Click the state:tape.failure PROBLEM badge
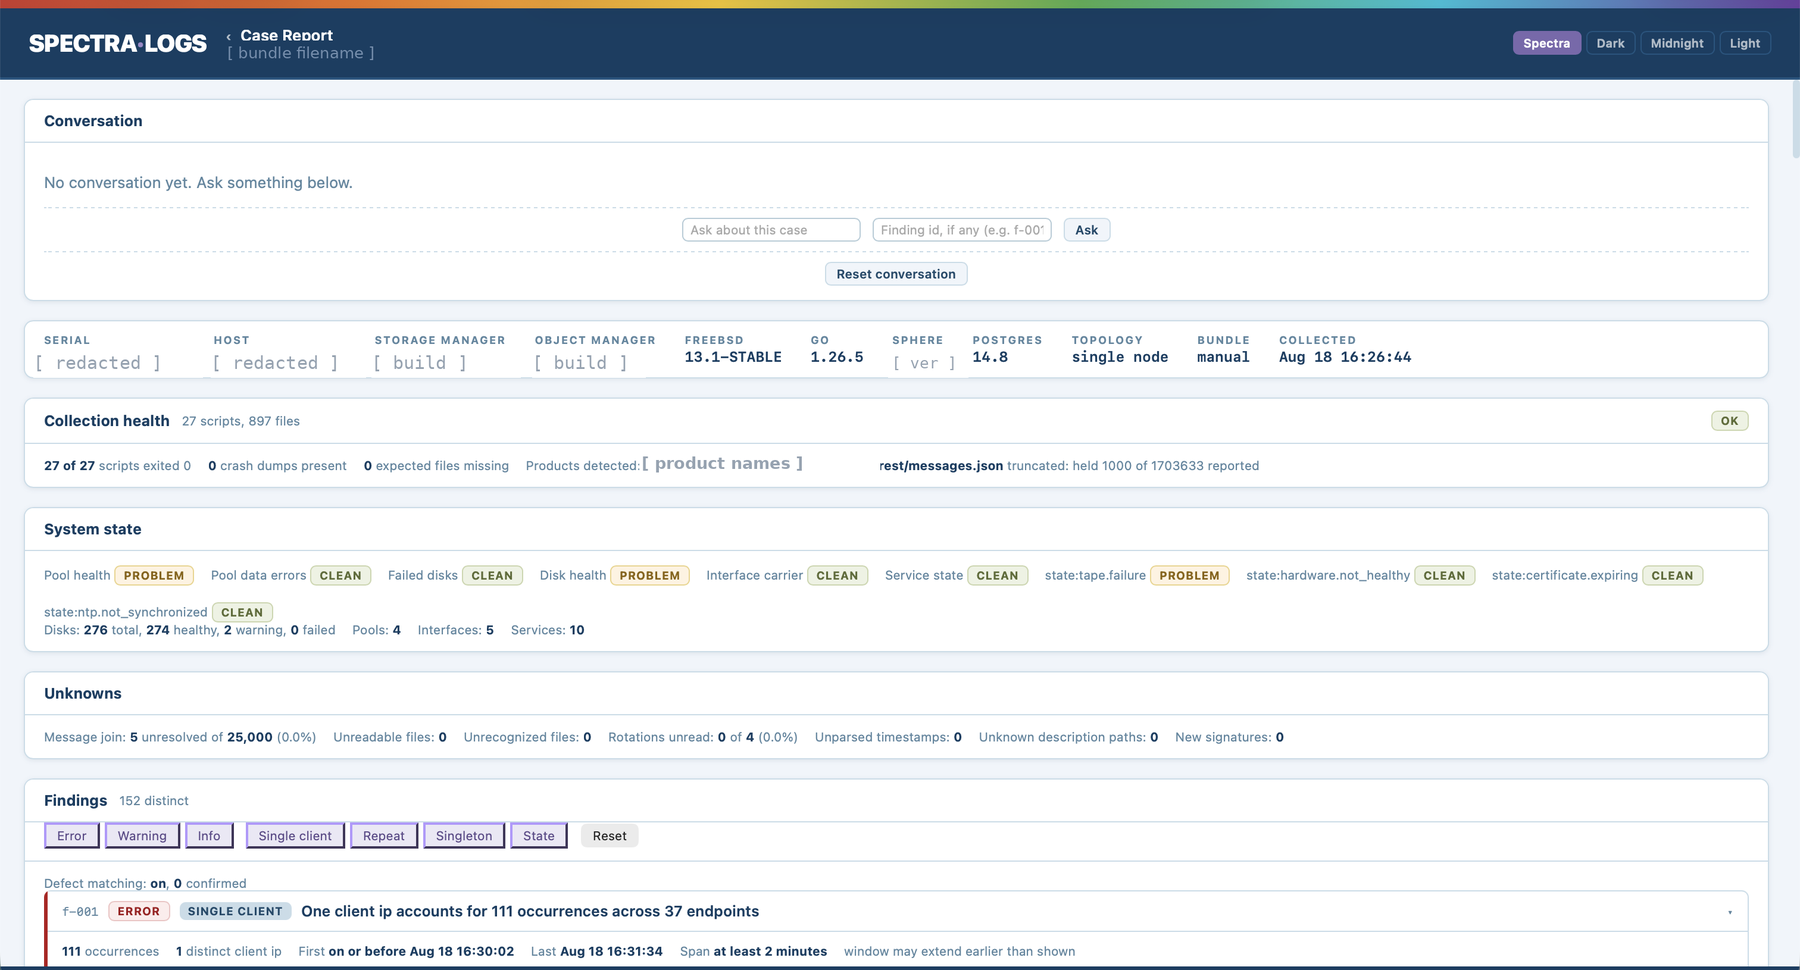This screenshot has height=970, width=1800. (1190, 576)
